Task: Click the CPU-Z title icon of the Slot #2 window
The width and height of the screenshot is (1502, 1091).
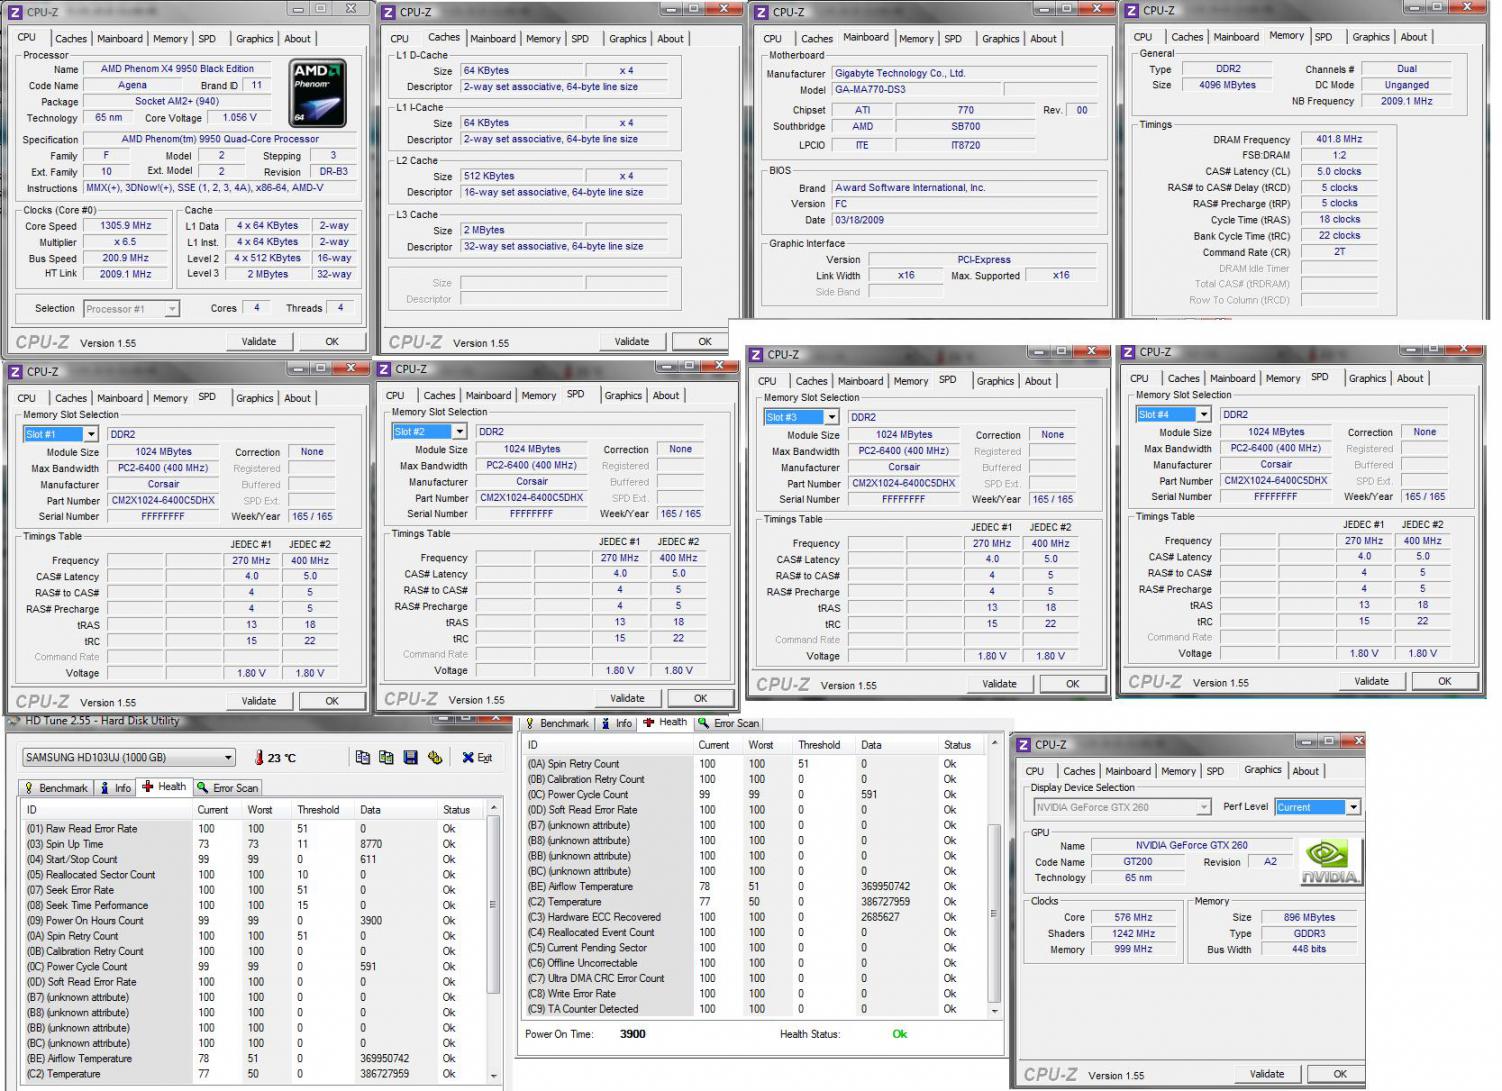Action: (385, 369)
